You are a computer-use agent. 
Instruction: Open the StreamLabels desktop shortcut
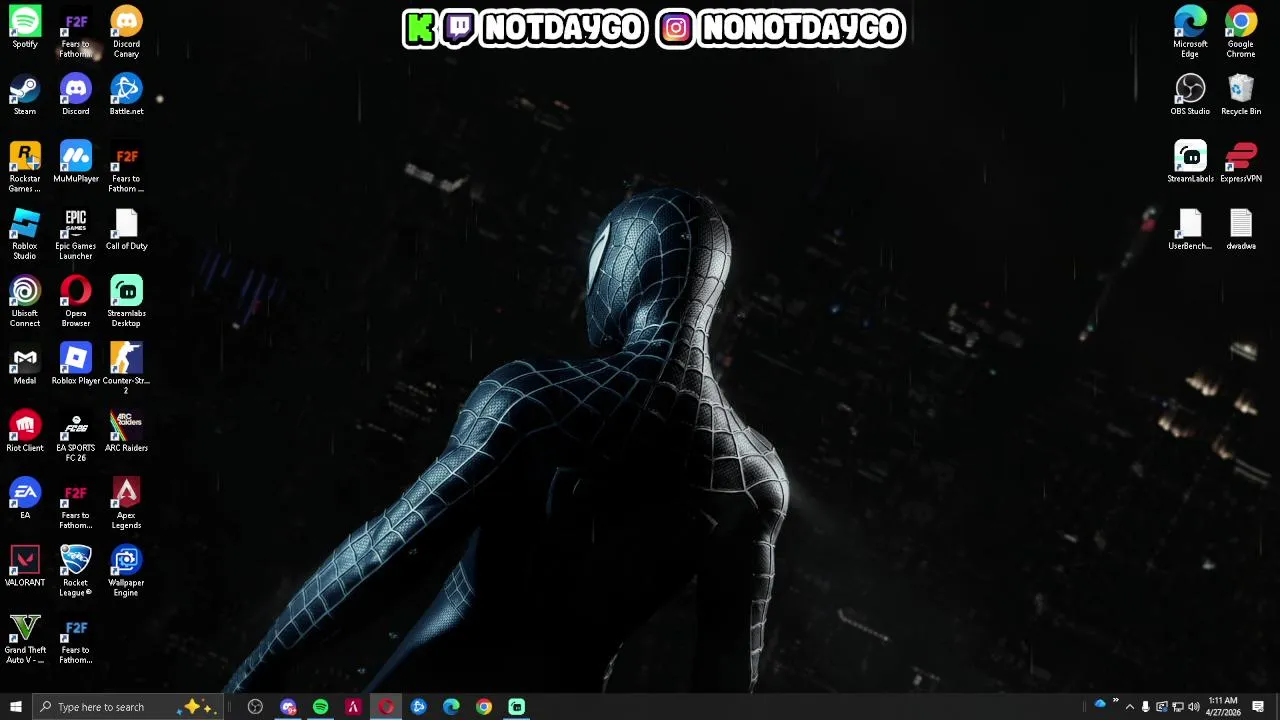pyautogui.click(x=1190, y=162)
